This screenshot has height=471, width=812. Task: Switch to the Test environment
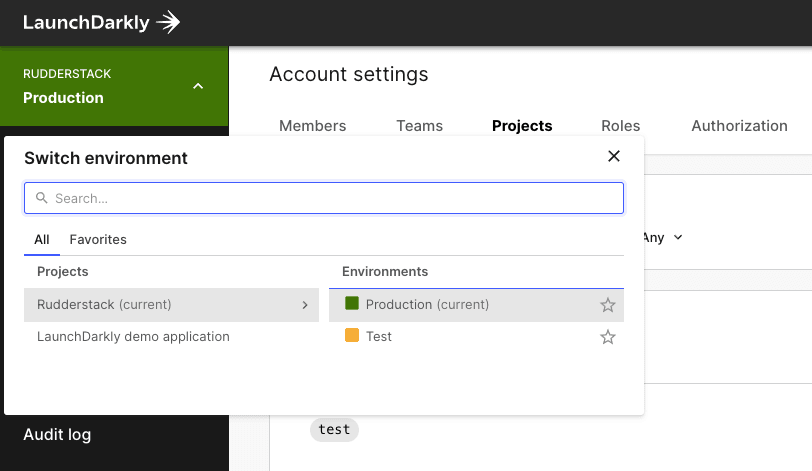point(476,337)
